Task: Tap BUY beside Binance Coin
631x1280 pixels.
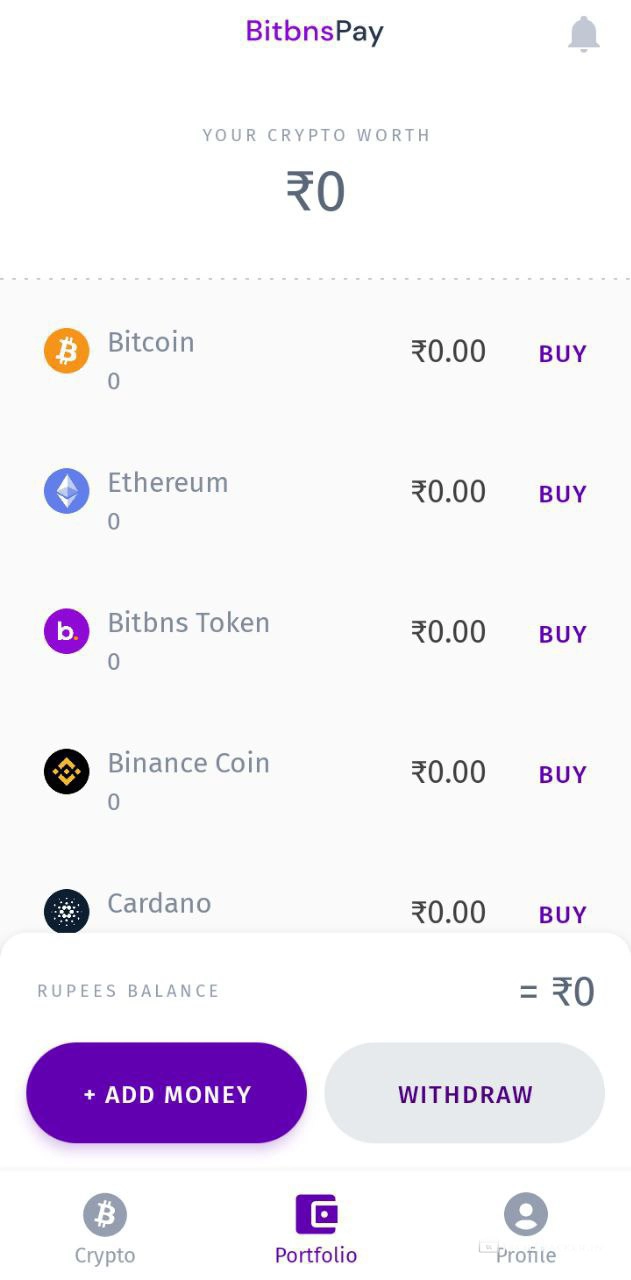Action: (563, 774)
